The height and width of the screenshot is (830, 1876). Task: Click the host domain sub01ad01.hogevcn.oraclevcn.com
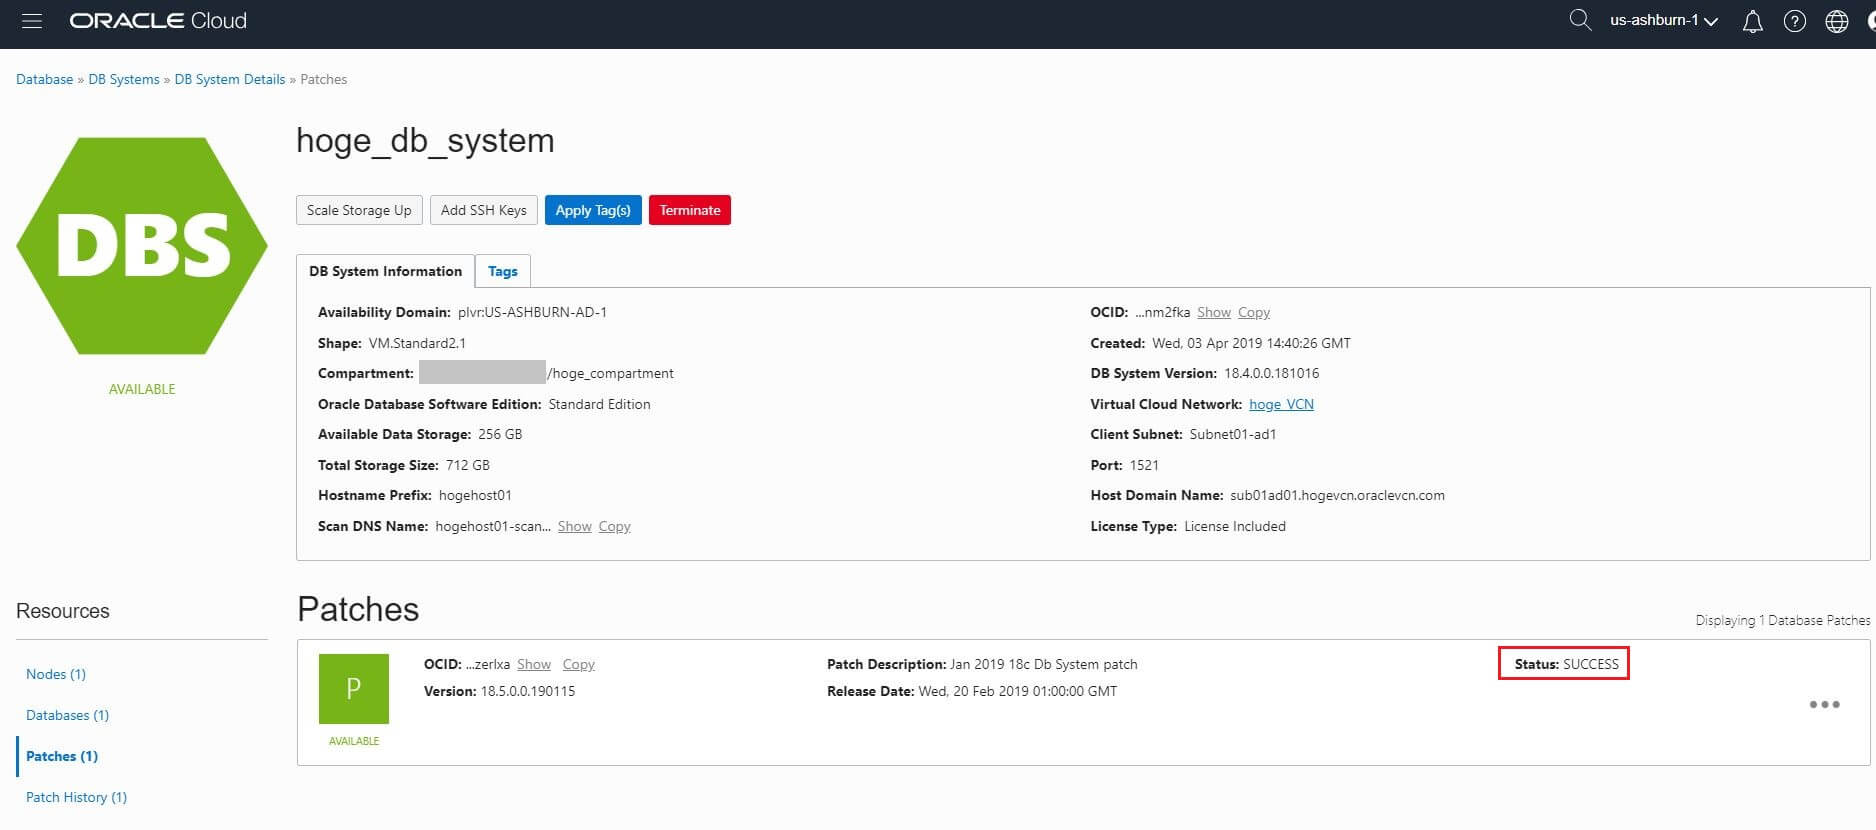coord(1337,495)
